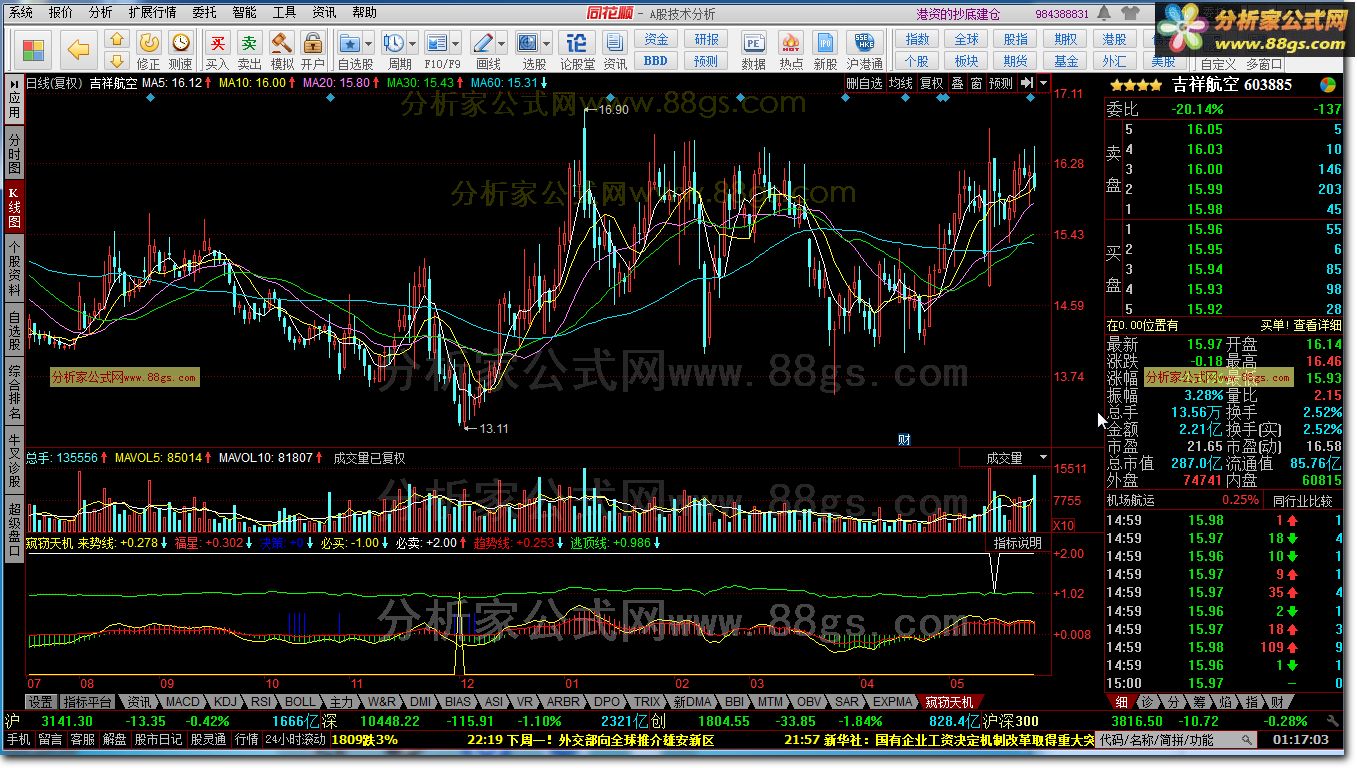Toggle 叠 overlay mode on chart

(957, 84)
